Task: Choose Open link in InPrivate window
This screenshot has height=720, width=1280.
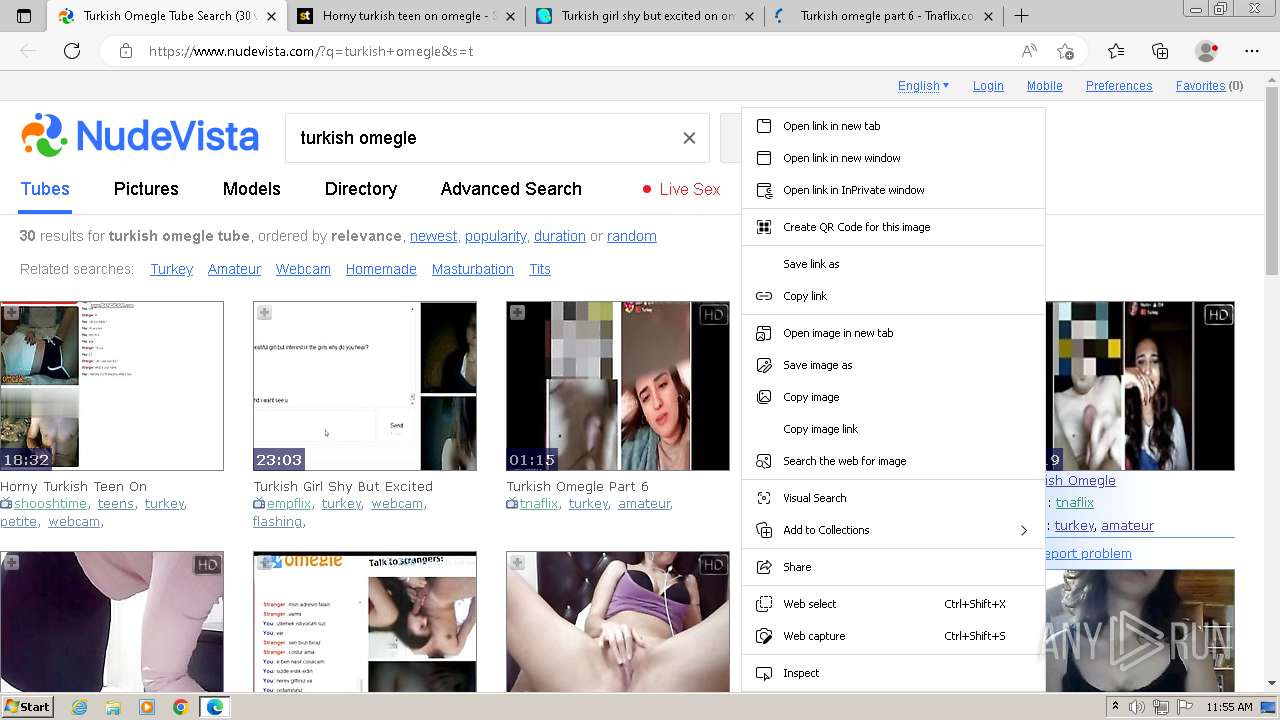Action: tap(893, 190)
